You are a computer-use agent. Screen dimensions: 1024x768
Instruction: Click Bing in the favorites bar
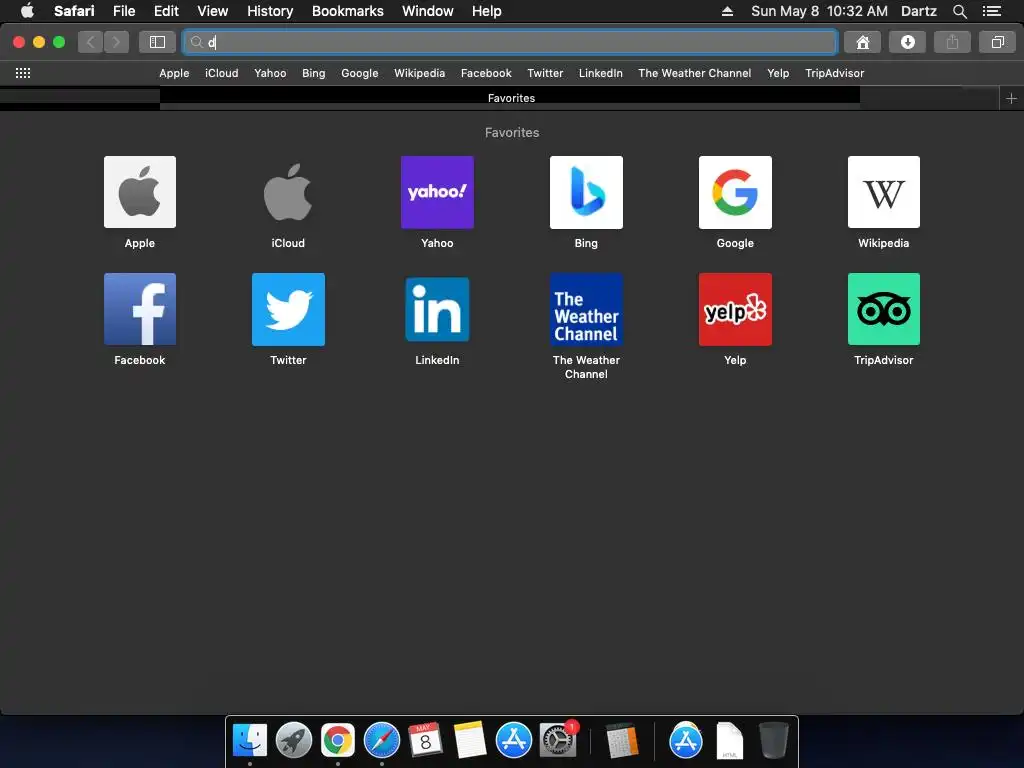point(313,73)
